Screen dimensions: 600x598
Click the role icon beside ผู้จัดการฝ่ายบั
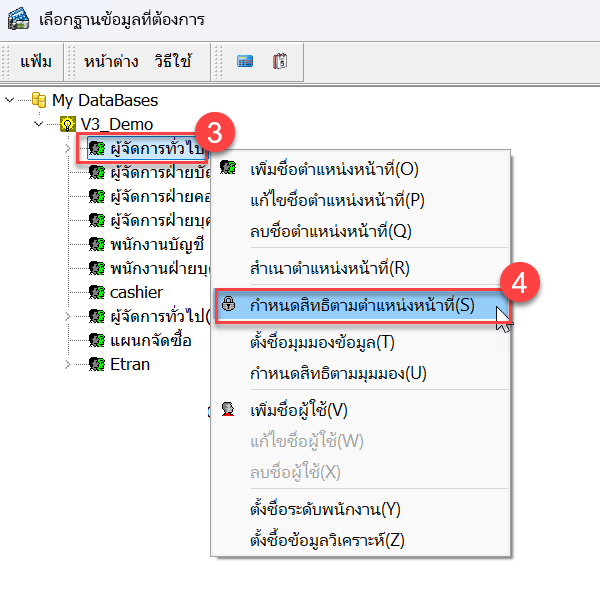97,172
